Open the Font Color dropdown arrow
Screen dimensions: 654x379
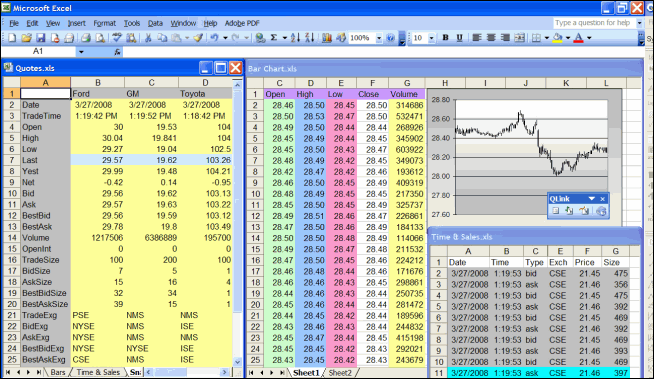pyautogui.click(x=589, y=38)
